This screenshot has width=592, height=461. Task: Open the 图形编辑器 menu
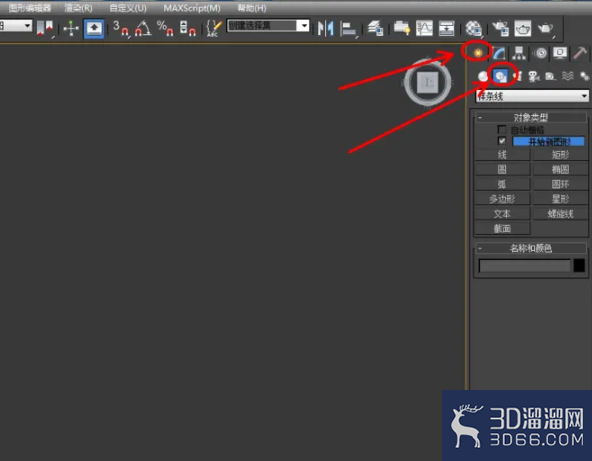(30, 8)
